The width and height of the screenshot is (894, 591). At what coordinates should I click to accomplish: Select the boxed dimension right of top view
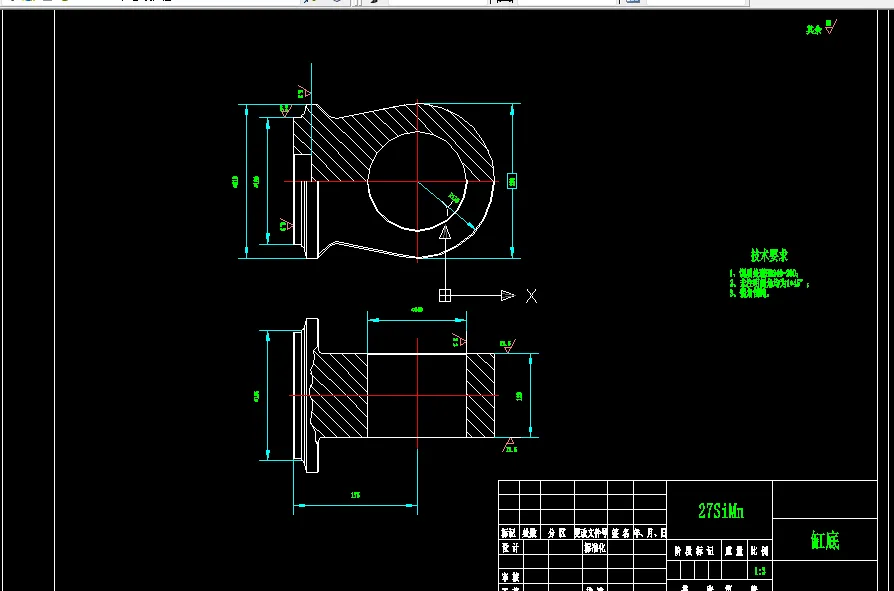pyautogui.click(x=512, y=181)
